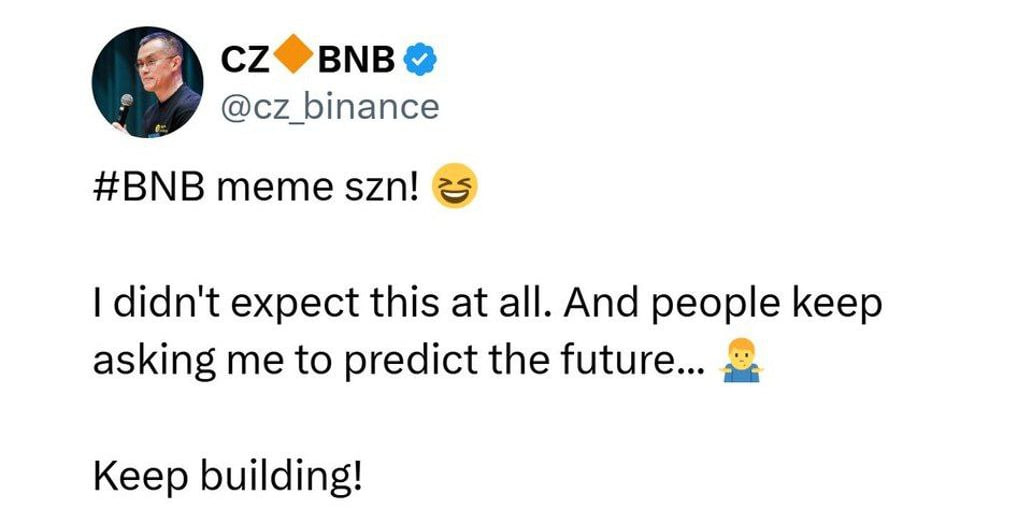Open CZ's profile picture avatar
The image size is (1032, 531).
click(x=147, y=83)
